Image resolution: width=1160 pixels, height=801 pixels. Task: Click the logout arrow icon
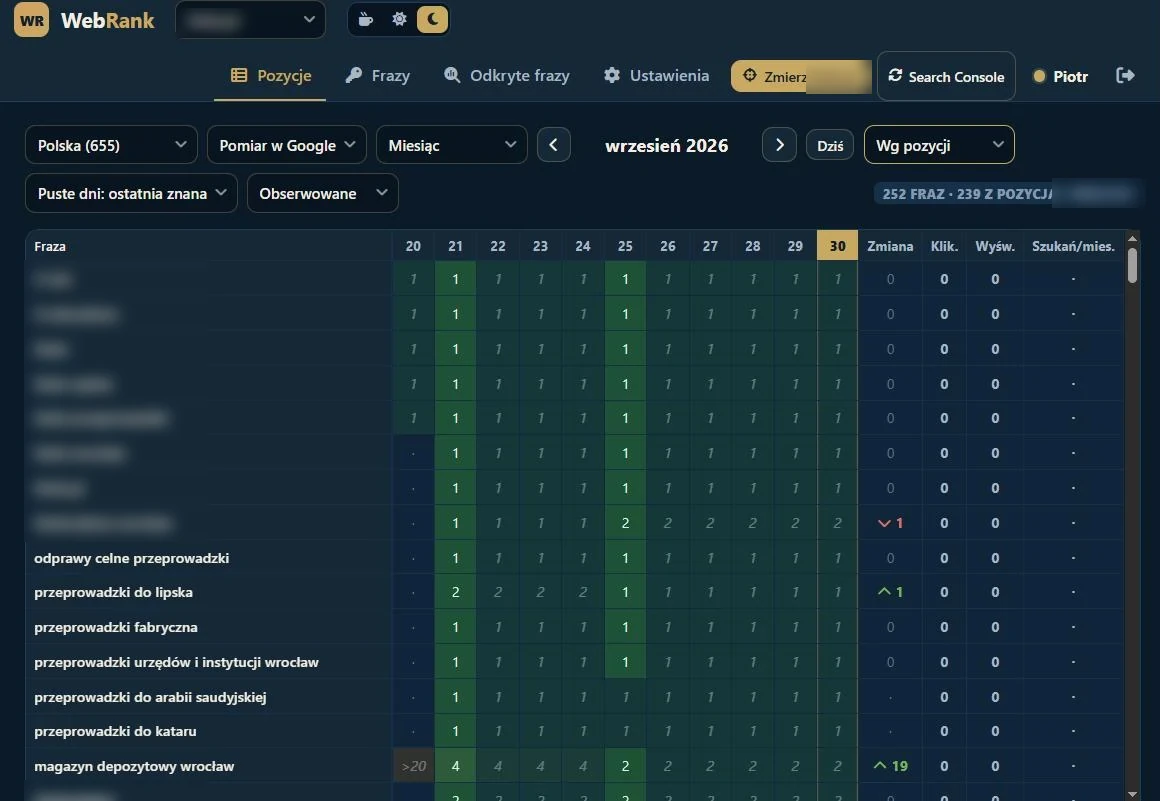coord(1125,75)
